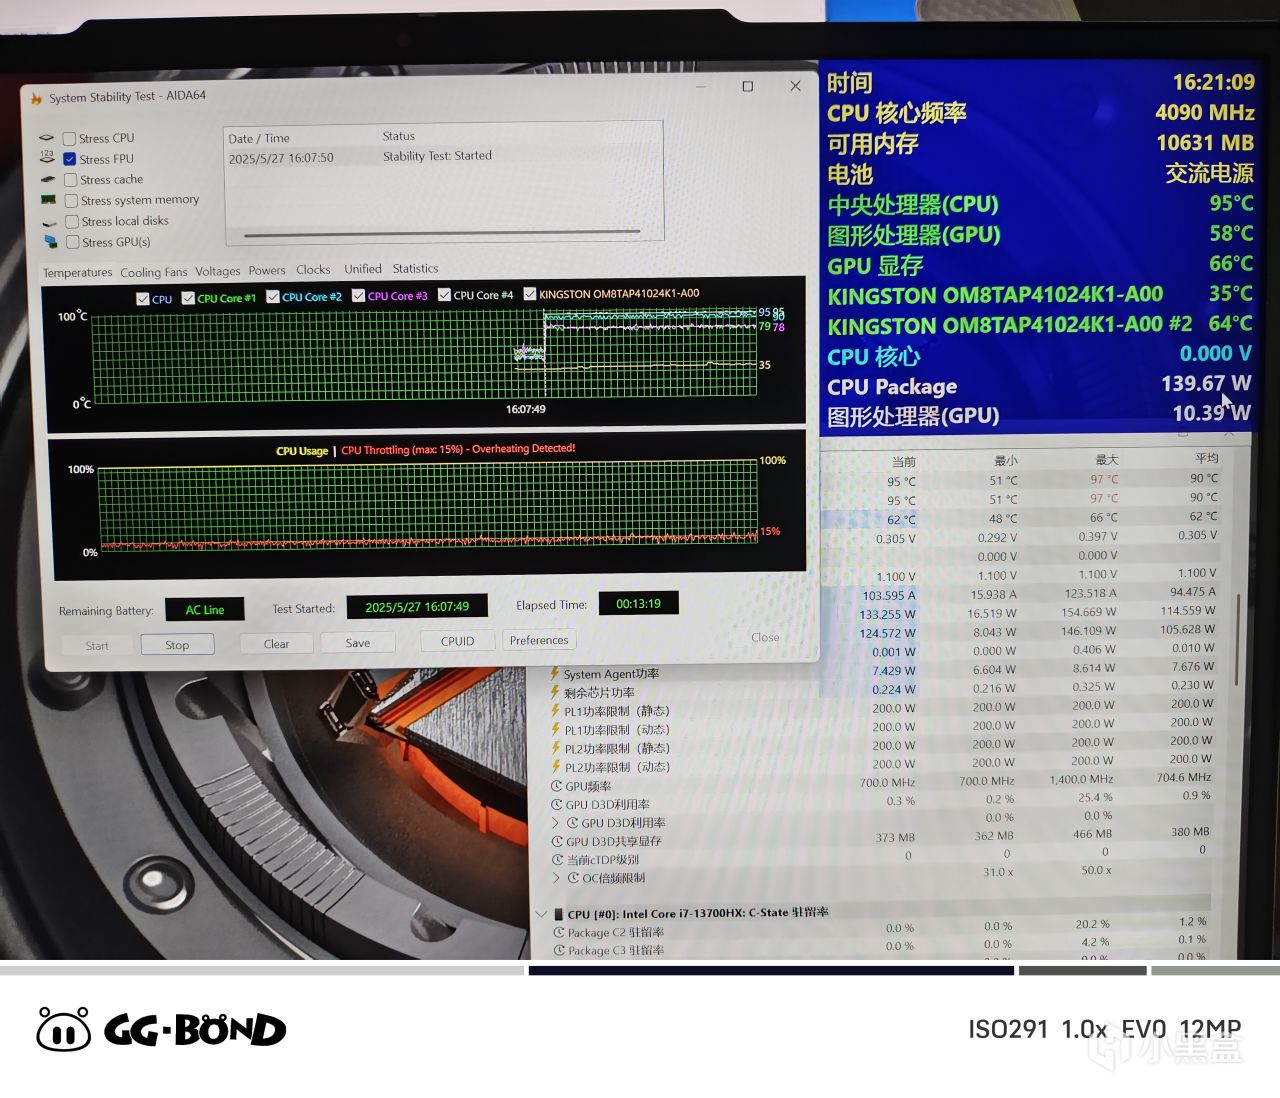Click lightning icon of PL2功率限制 (静态) row

(x=556, y=748)
